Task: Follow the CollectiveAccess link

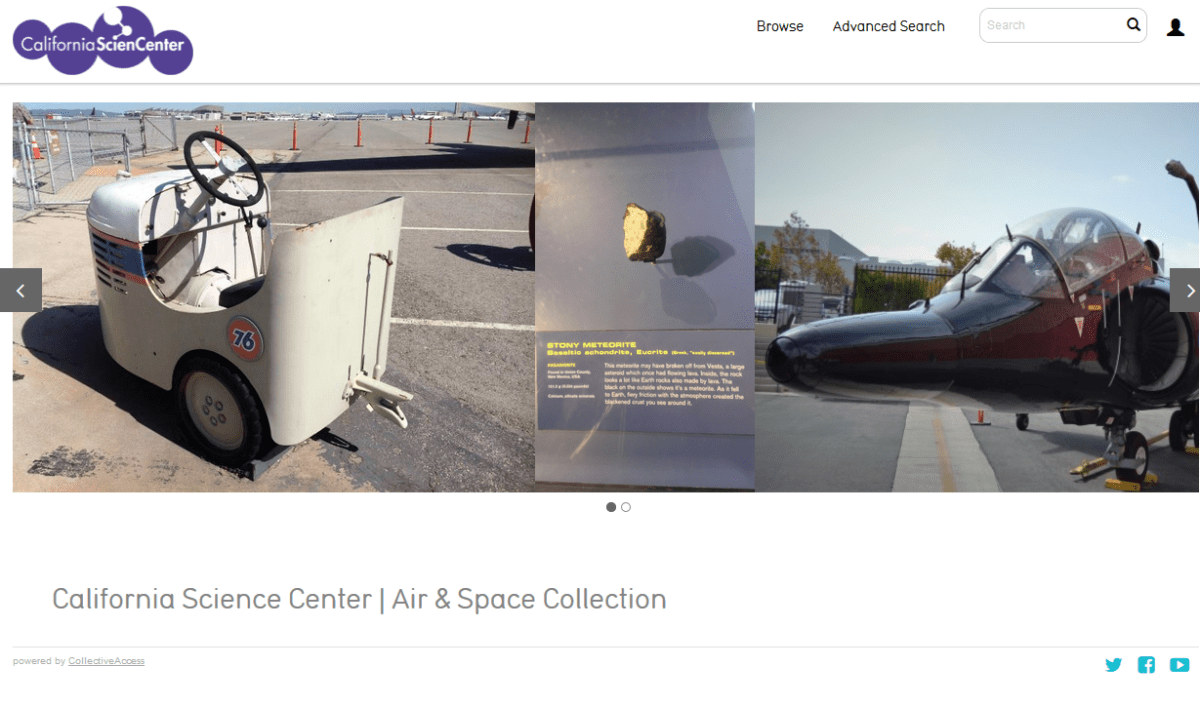Action: click(106, 661)
